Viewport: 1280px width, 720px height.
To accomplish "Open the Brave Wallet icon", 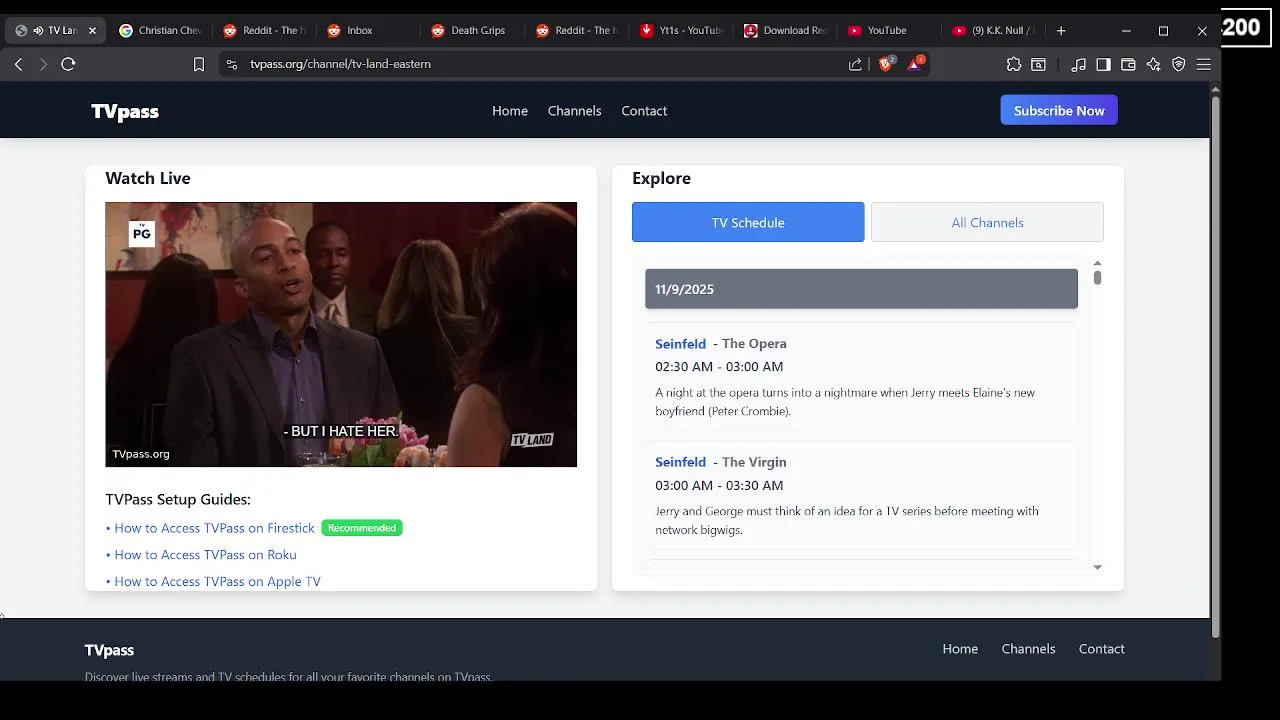I will coord(1128,64).
